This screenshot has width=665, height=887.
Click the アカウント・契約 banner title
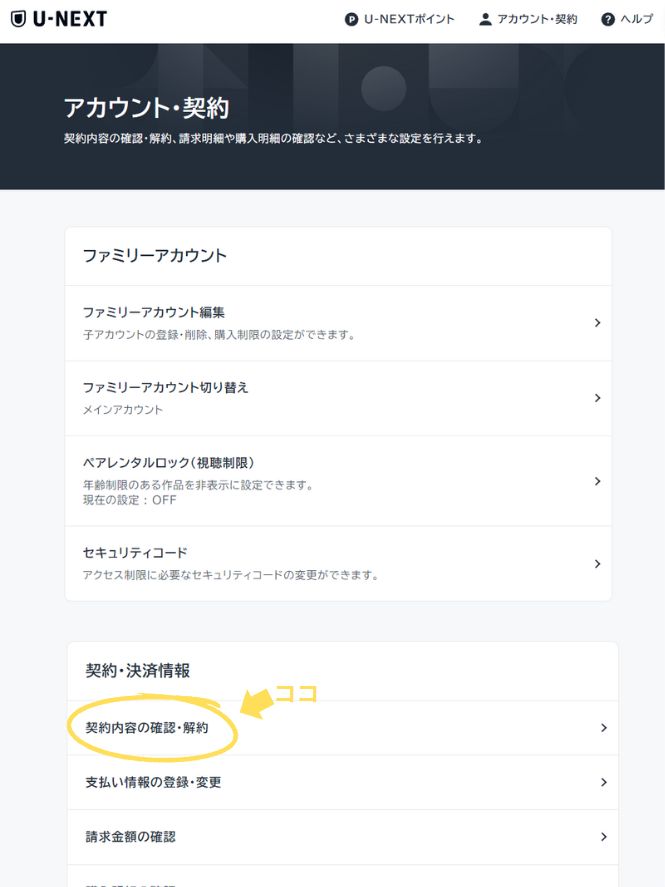click(x=146, y=107)
